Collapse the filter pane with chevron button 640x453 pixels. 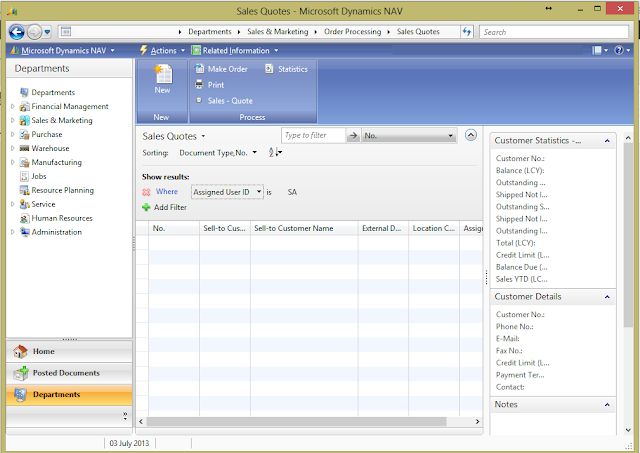(x=471, y=135)
